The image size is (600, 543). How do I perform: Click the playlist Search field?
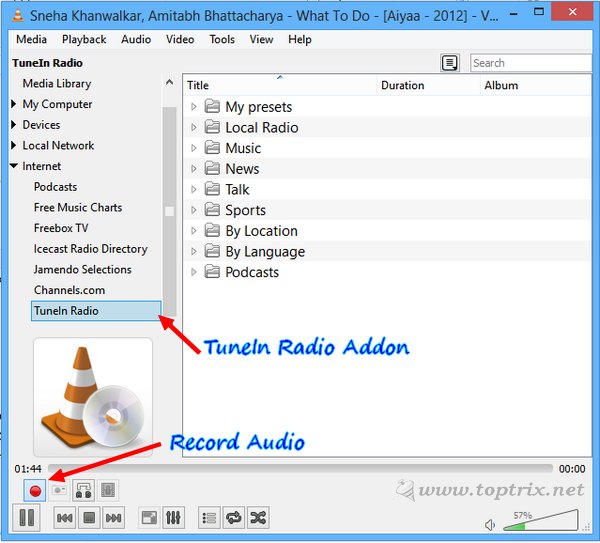tap(531, 63)
